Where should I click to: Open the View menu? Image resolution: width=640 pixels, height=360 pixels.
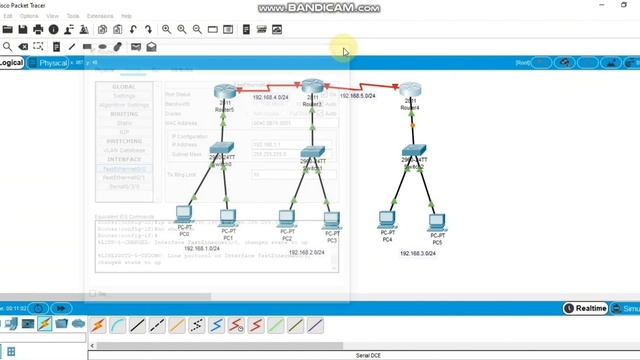52,16
